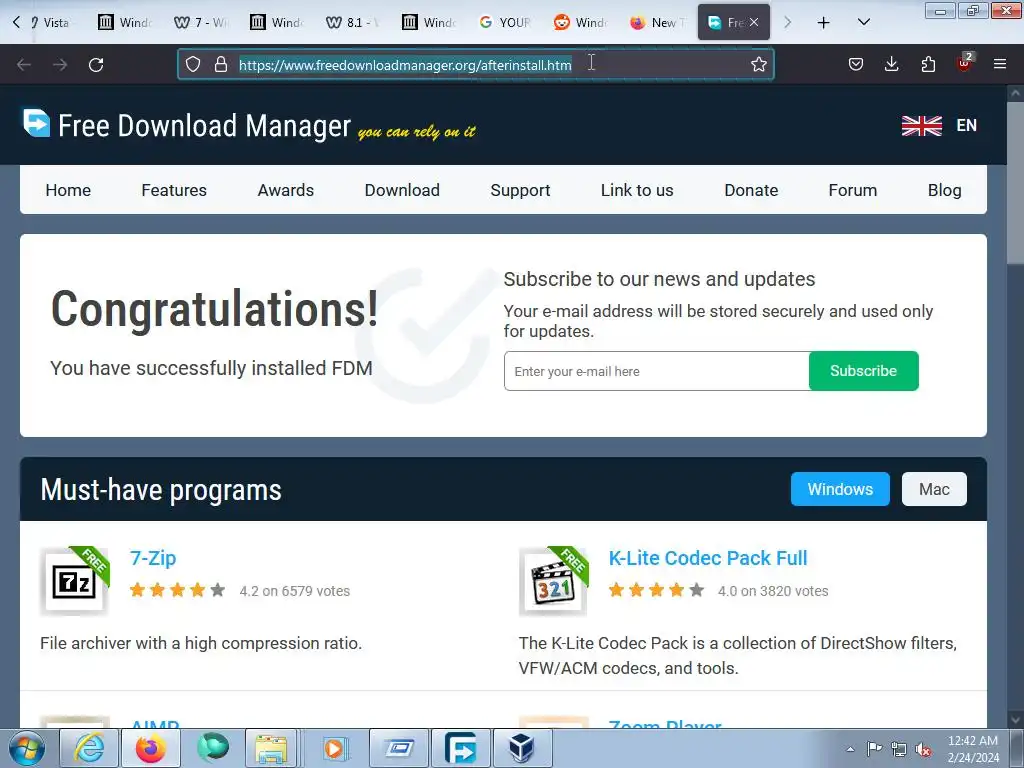Open the Awards menu item
Viewport: 1024px width, 768px height.
[x=285, y=190]
